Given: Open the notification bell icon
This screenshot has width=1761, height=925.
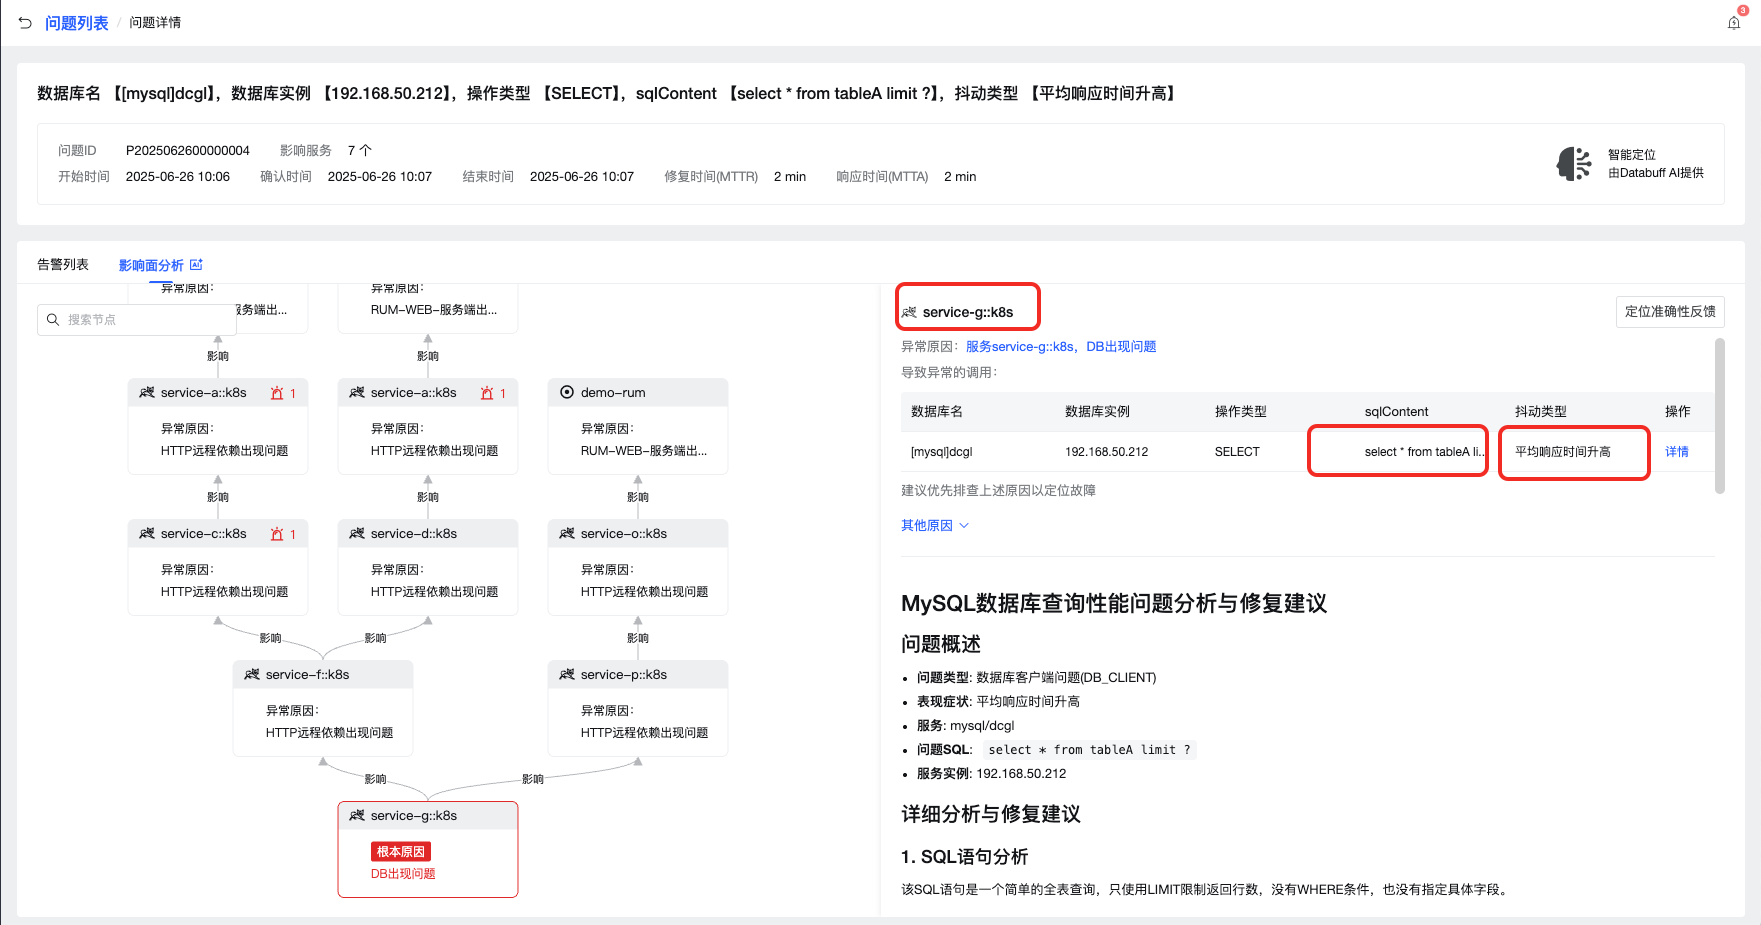Looking at the screenshot, I should click(x=1734, y=22).
